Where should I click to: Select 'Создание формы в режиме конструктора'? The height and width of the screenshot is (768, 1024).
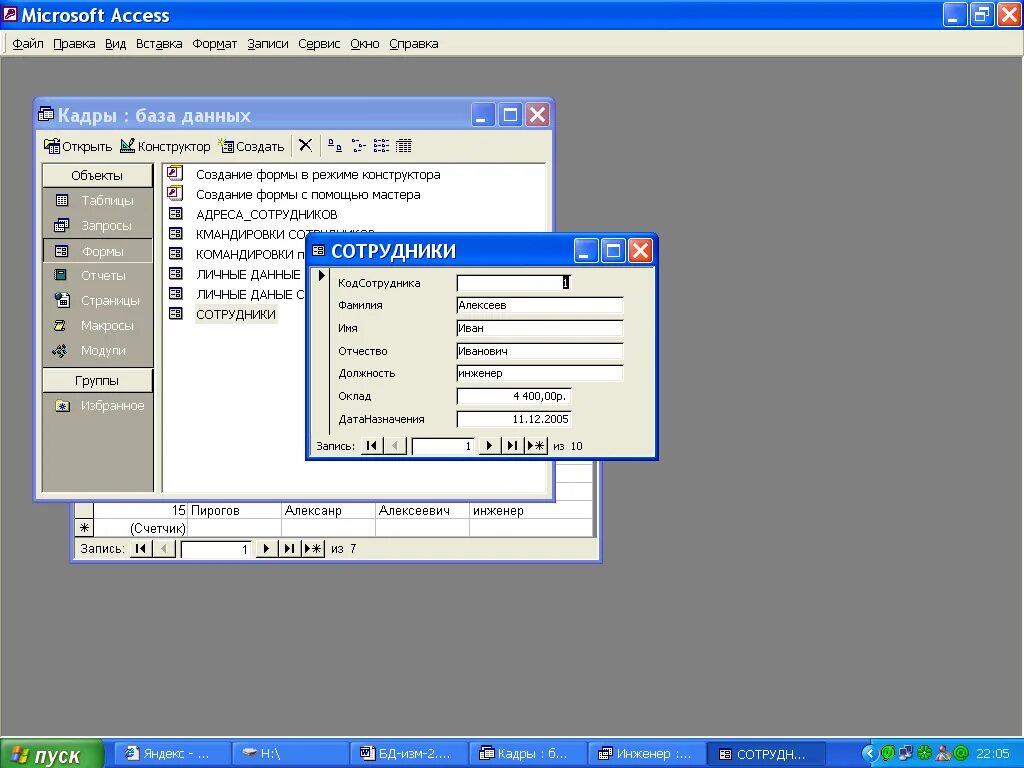click(318, 175)
